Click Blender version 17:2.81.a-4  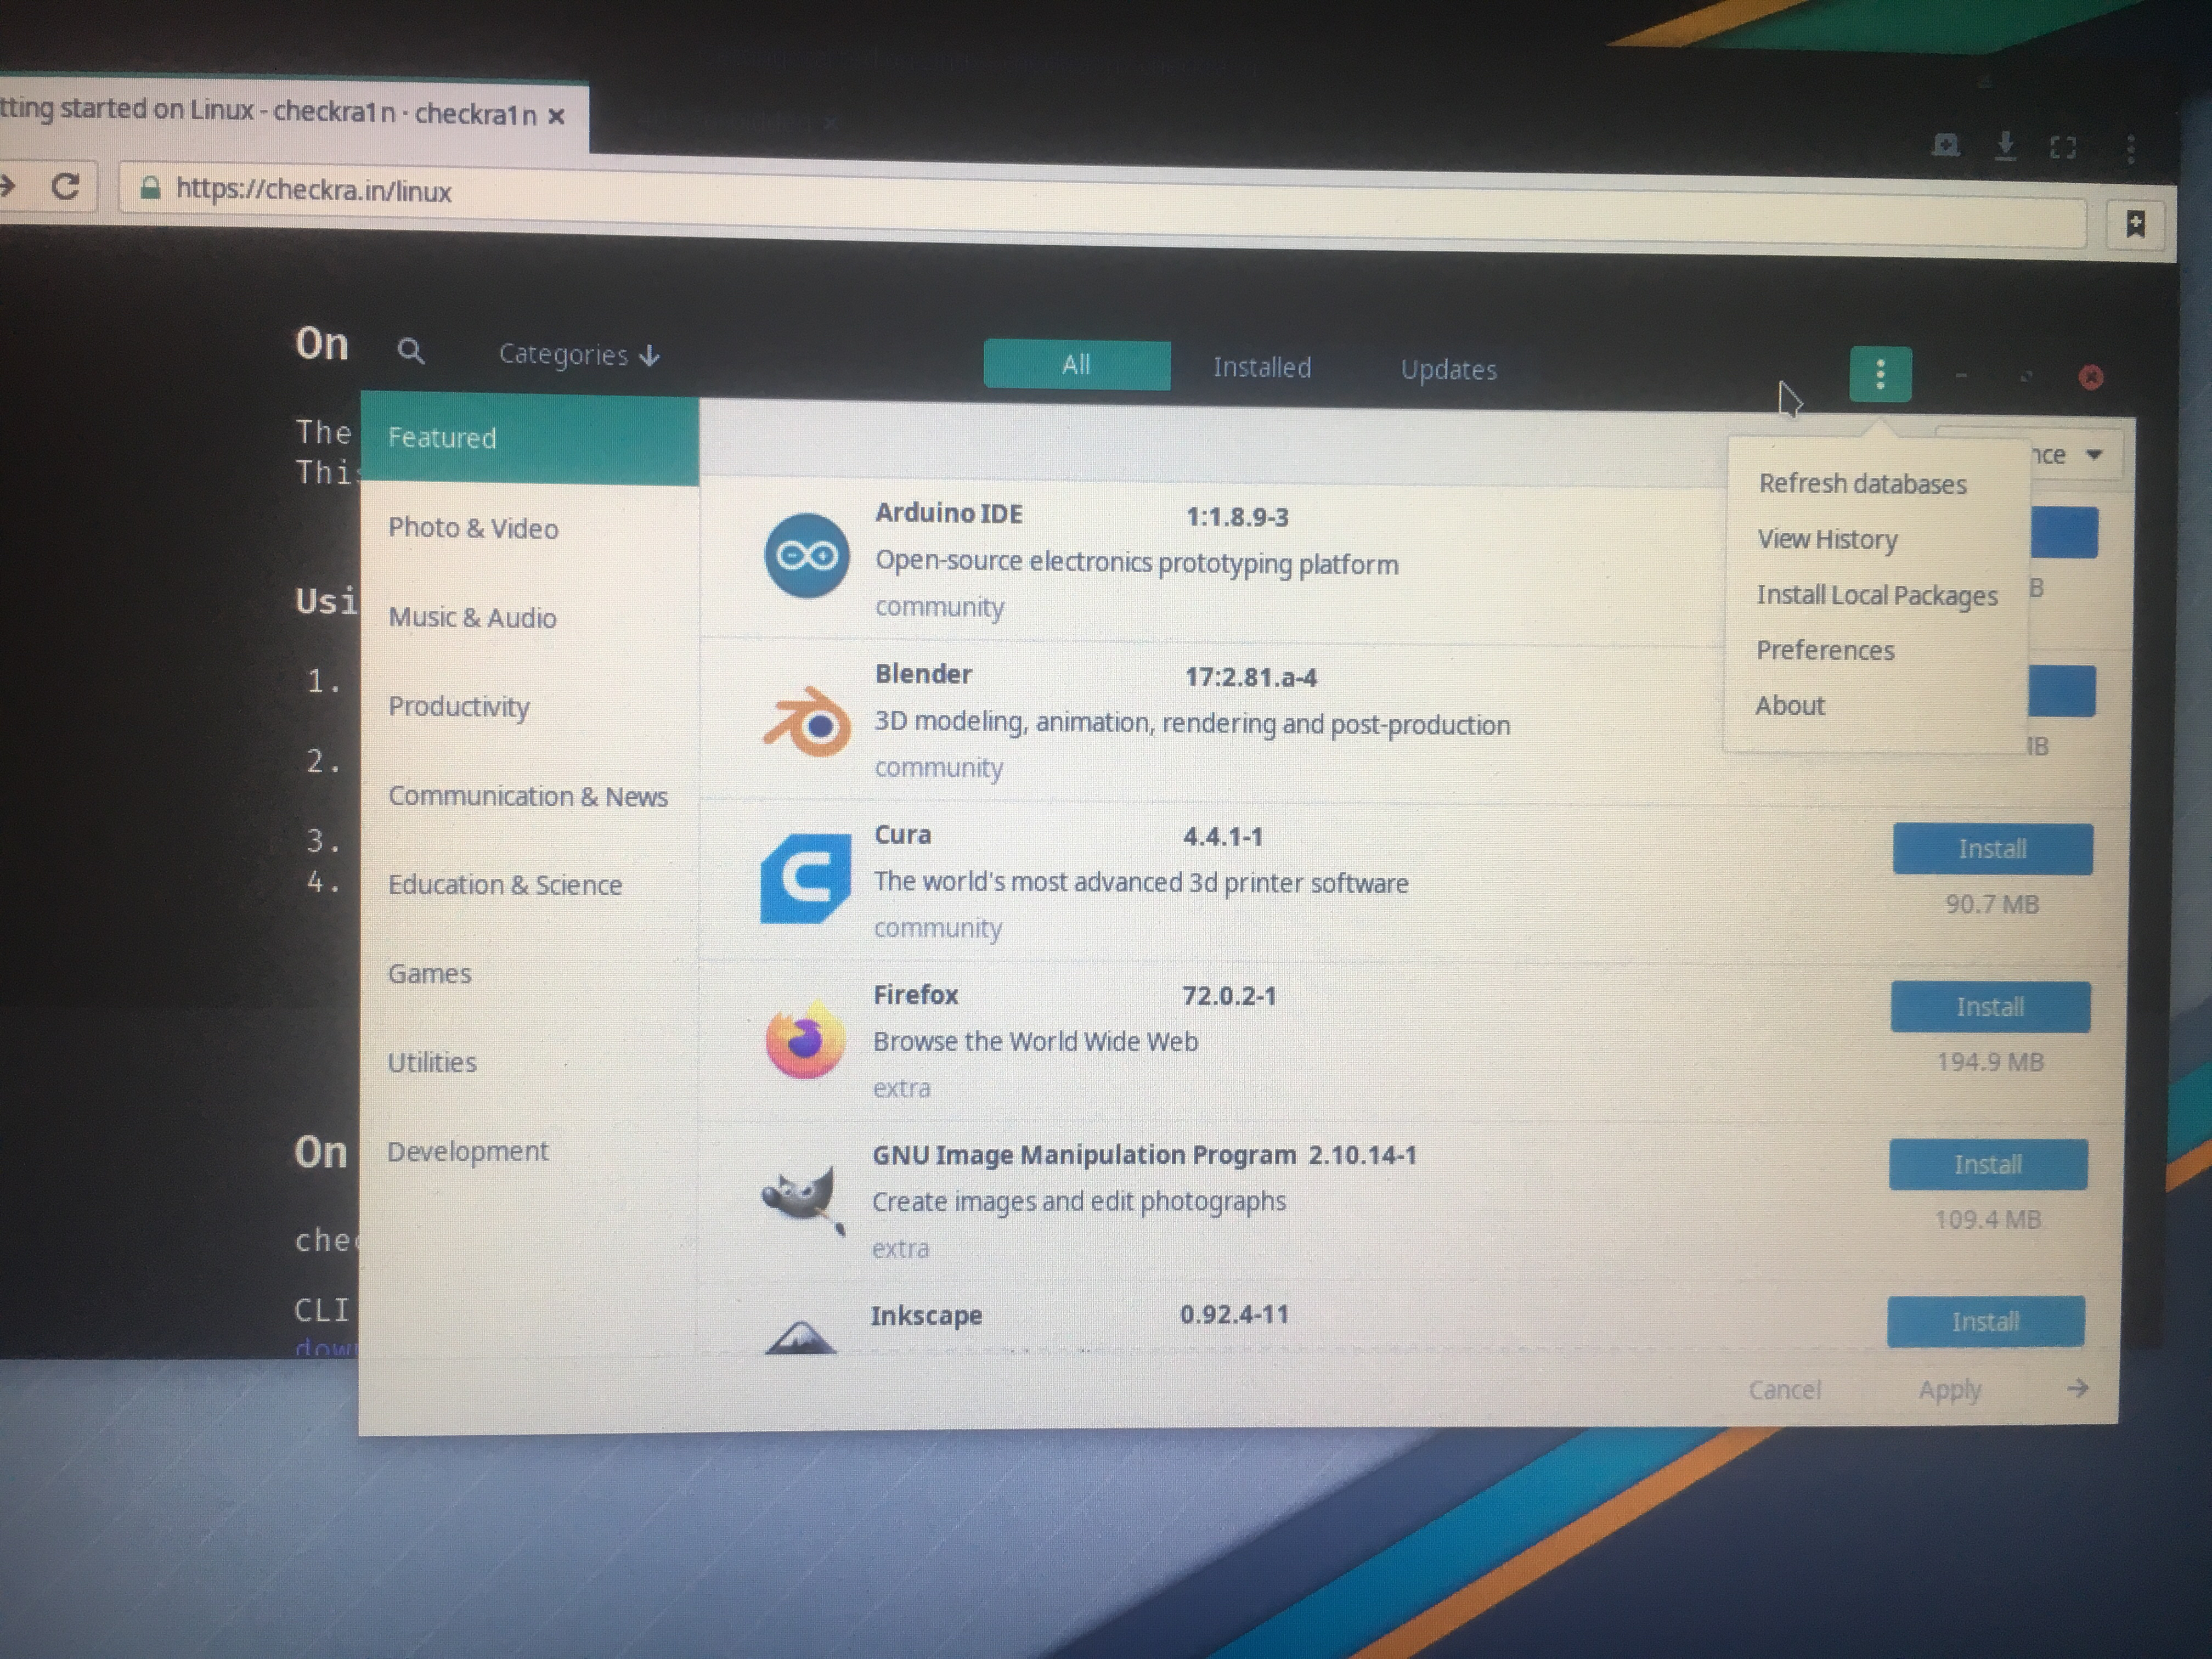(x=1251, y=677)
